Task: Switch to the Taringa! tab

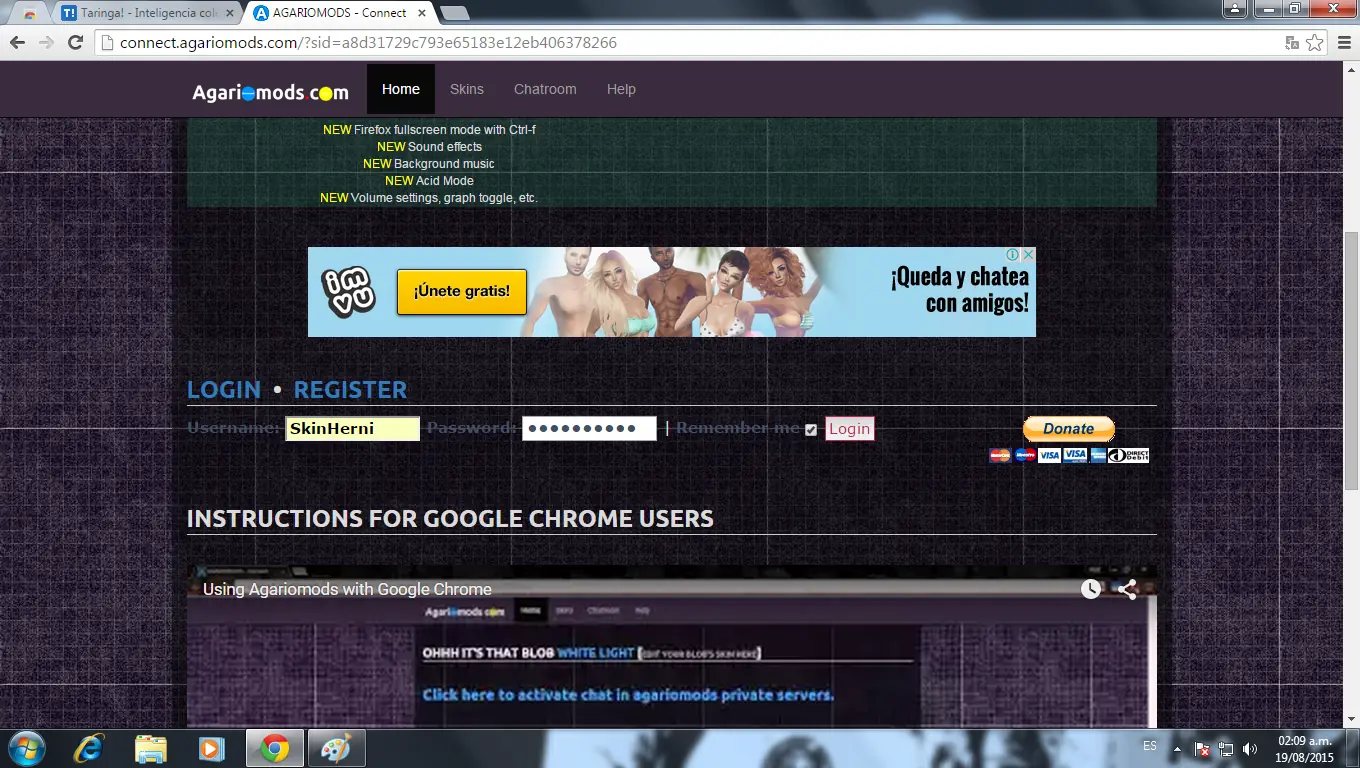Action: (x=148, y=14)
